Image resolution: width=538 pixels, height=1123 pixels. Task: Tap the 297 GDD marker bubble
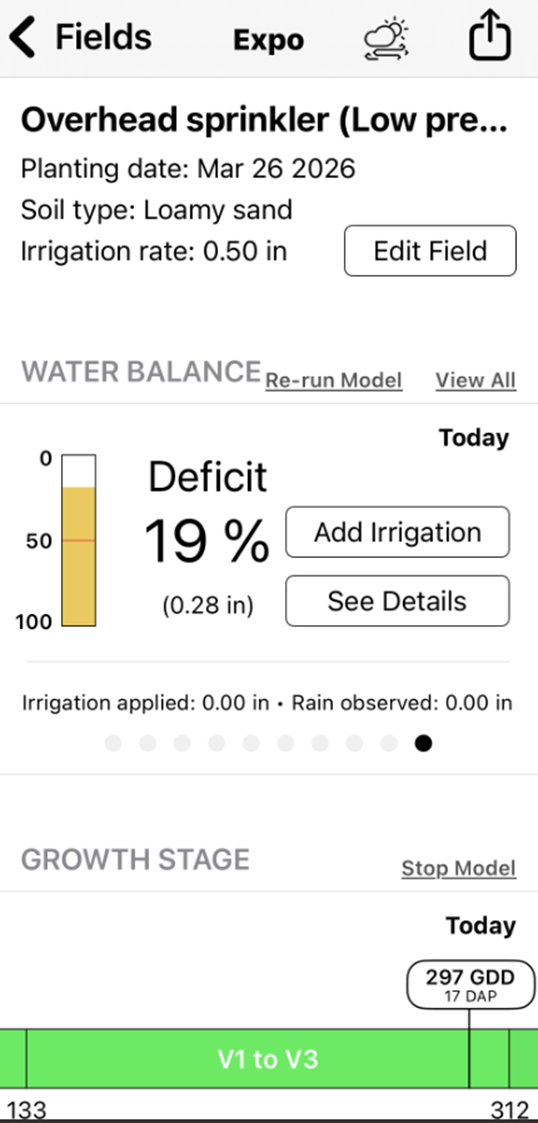470,984
